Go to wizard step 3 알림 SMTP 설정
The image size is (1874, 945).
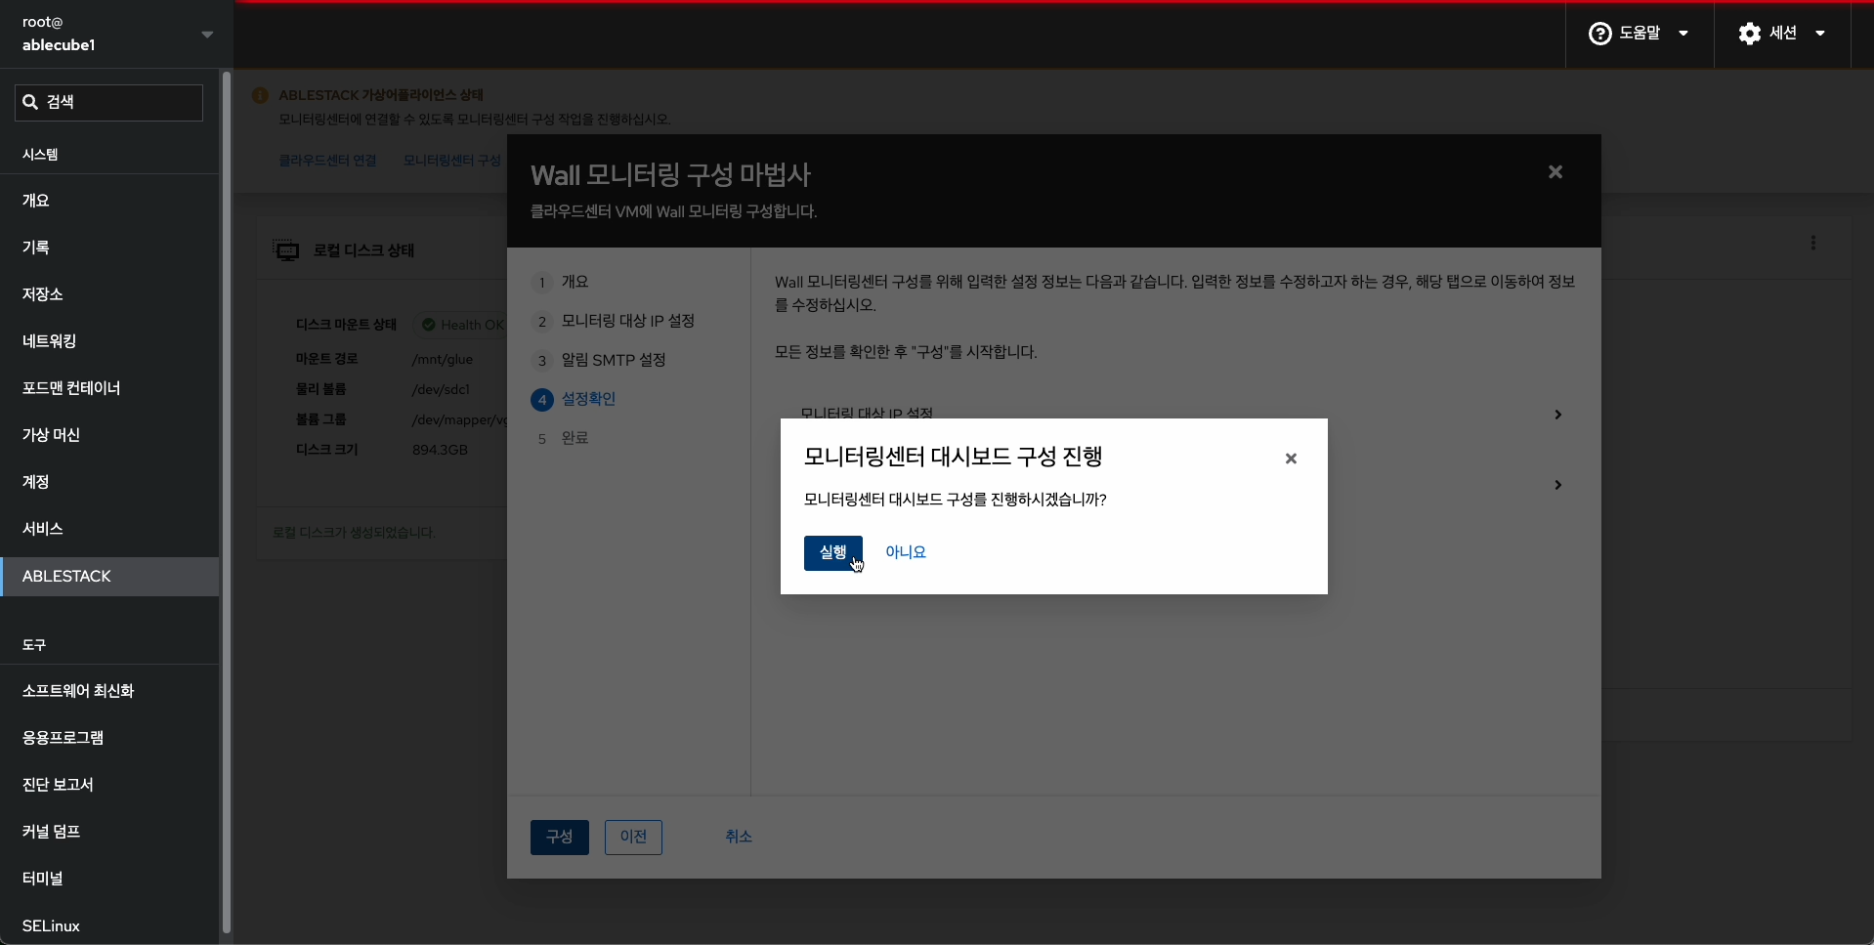coord(613,360)
